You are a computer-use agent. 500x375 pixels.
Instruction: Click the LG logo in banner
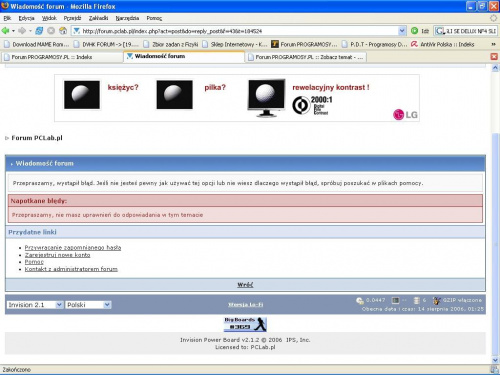coord(405,115)
